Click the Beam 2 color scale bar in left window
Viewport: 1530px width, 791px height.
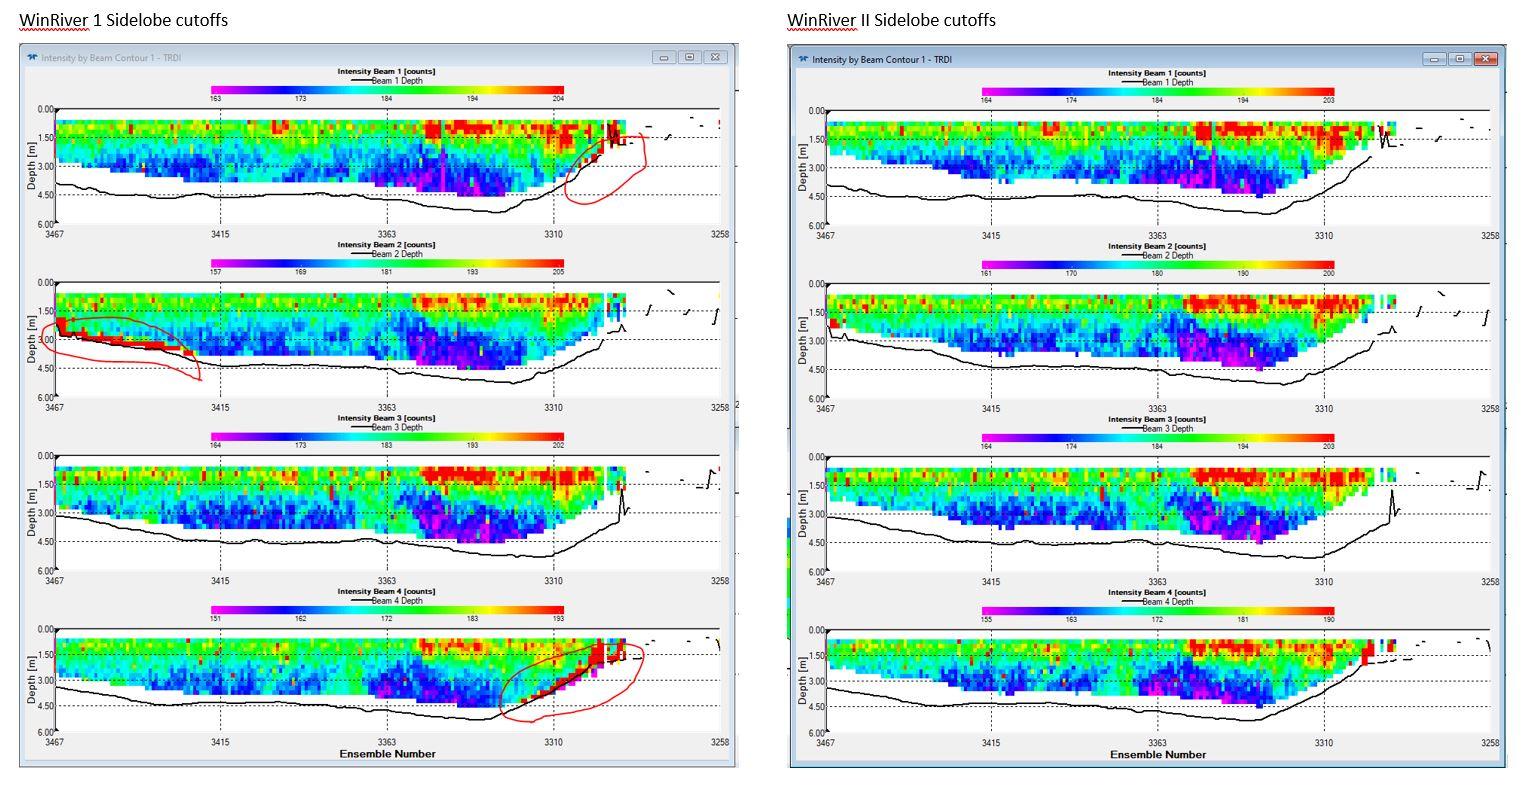(387, 263)
